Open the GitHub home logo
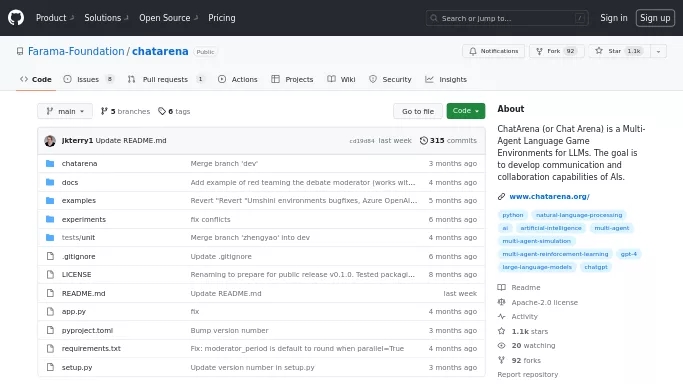This screenshot has height=384, width=683. [x=16, y=18]
